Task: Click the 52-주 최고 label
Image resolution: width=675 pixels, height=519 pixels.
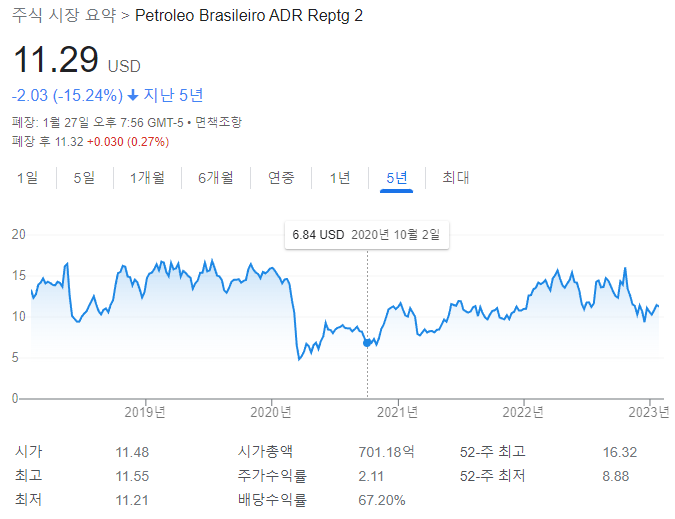Action: 492,452
